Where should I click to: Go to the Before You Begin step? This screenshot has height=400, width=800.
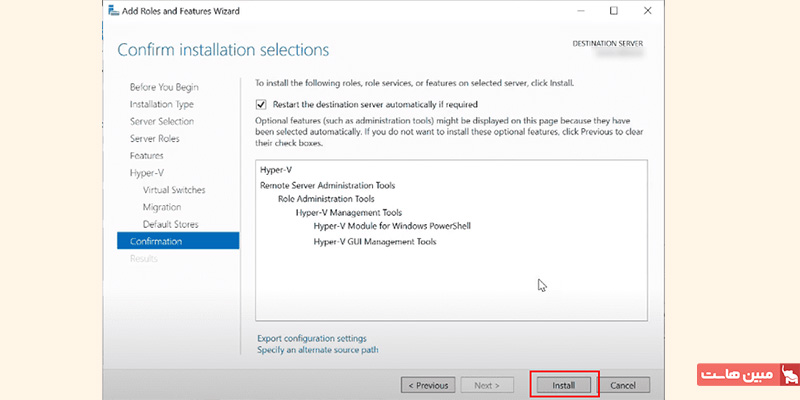(164, 87)
